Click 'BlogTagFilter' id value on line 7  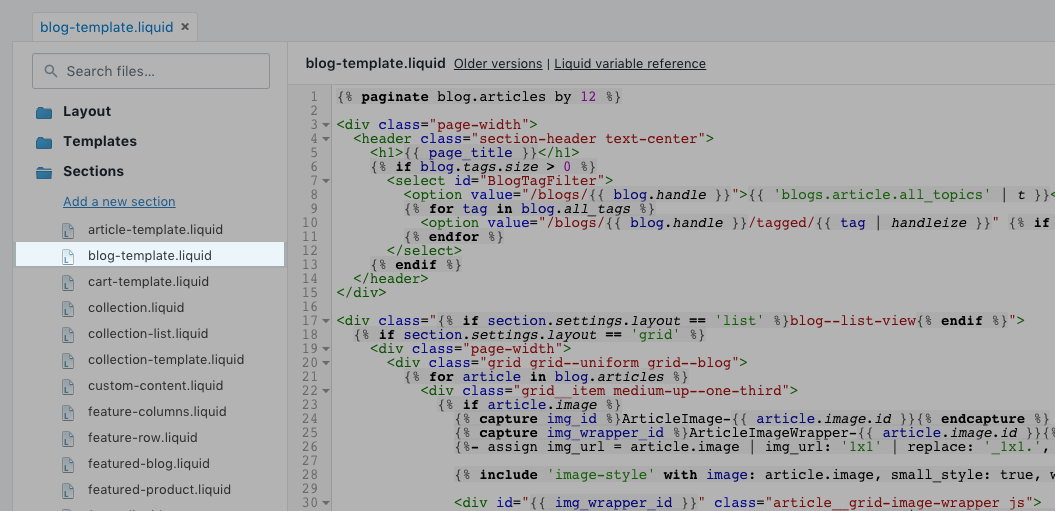point(544,180)
